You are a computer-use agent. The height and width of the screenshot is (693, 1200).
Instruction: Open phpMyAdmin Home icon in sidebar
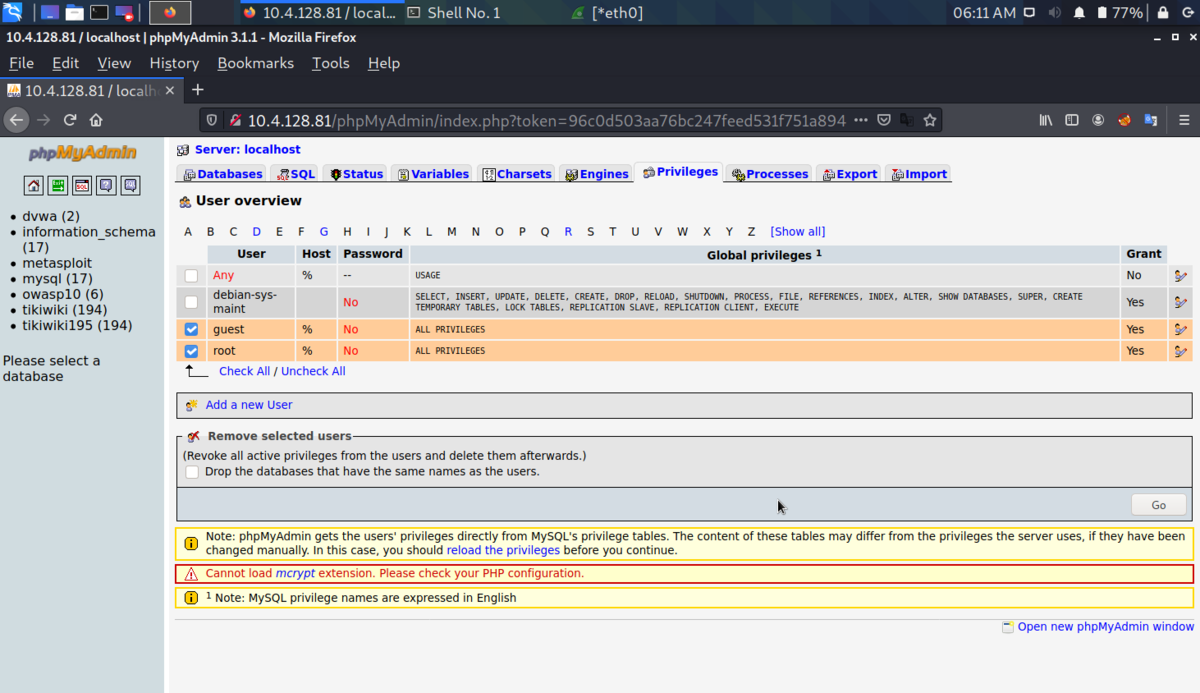point(34,185)
